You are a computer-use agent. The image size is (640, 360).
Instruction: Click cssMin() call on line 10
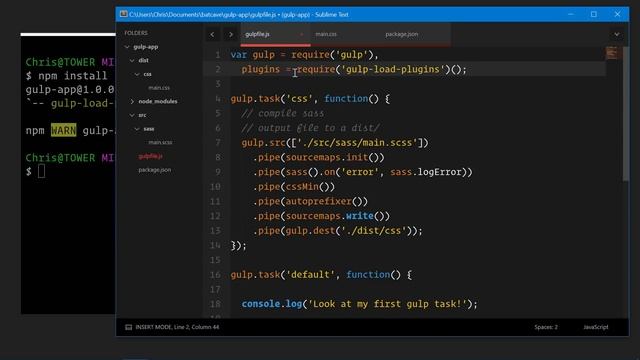coord(310,187)
